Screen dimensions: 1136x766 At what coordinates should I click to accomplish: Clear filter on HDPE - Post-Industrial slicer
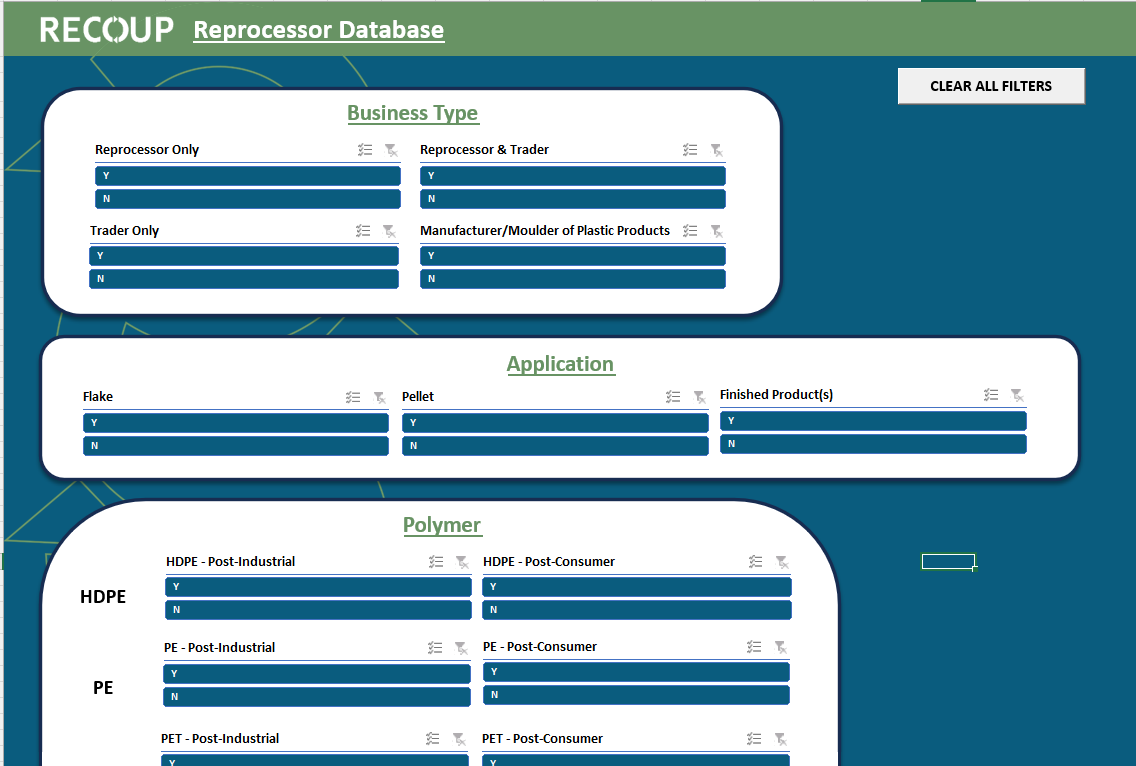tap(462, 561)
